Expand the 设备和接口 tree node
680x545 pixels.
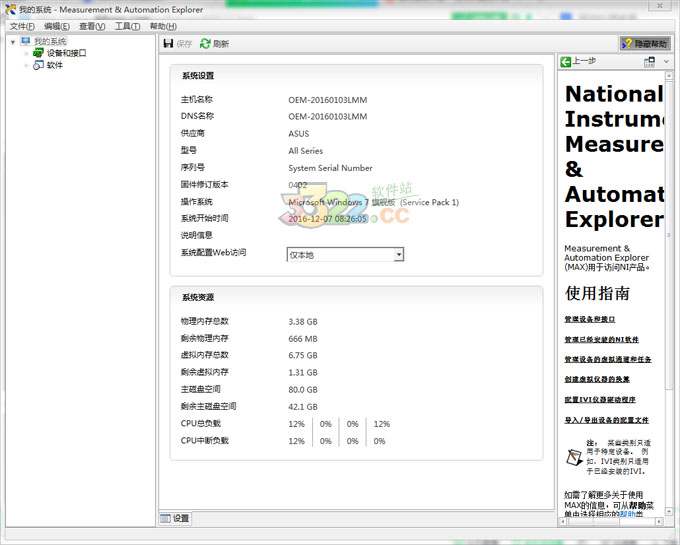(27, 53)
